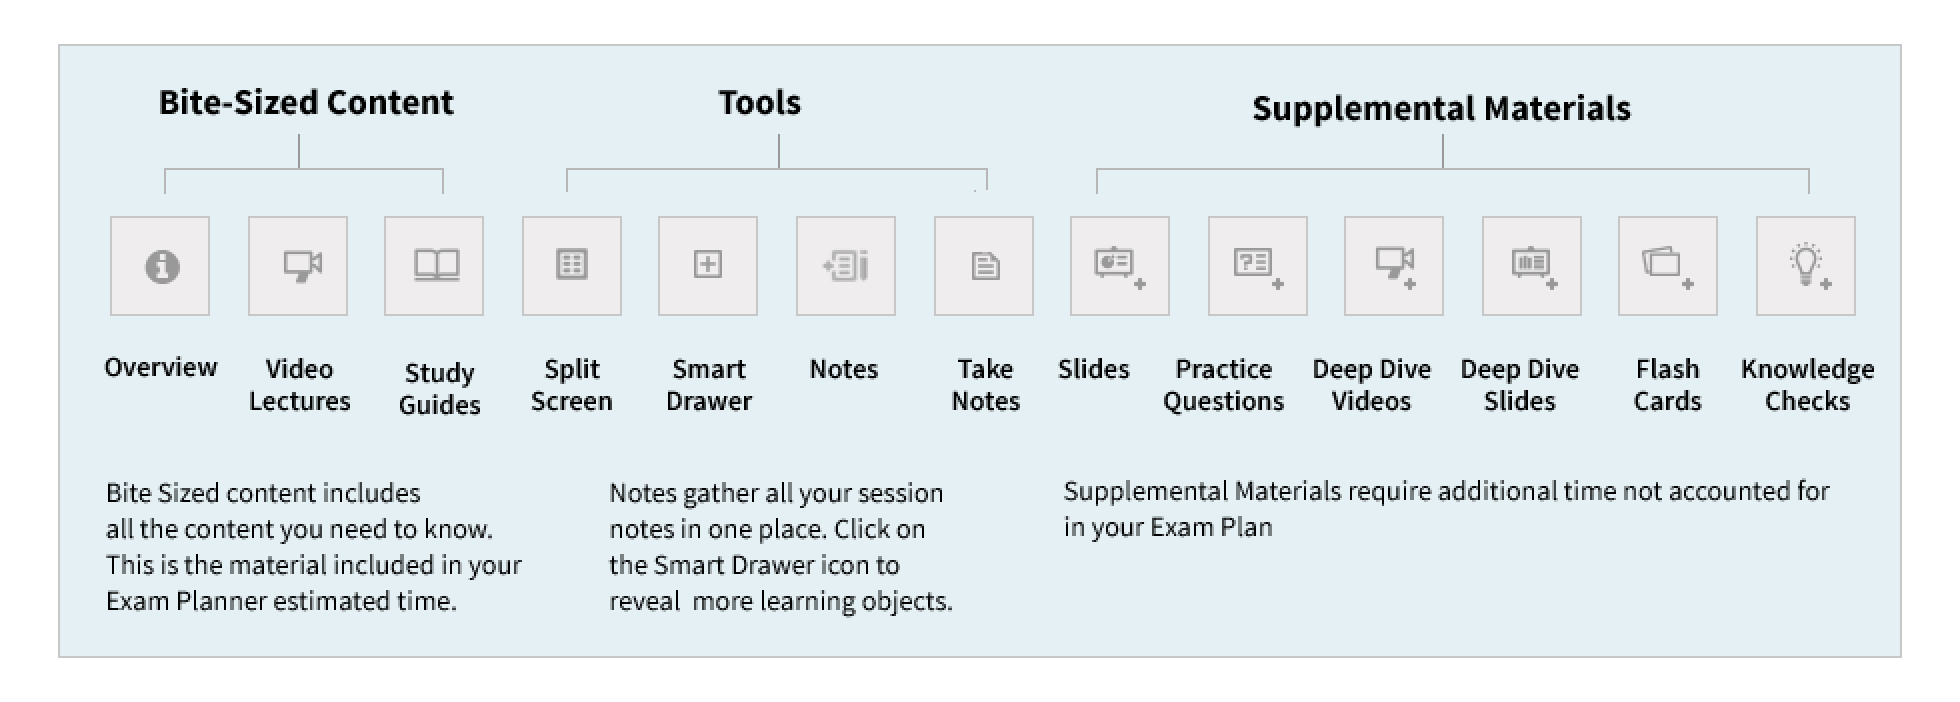
Task: Open the Flash Cards icon
Action: click(1668, 266)
